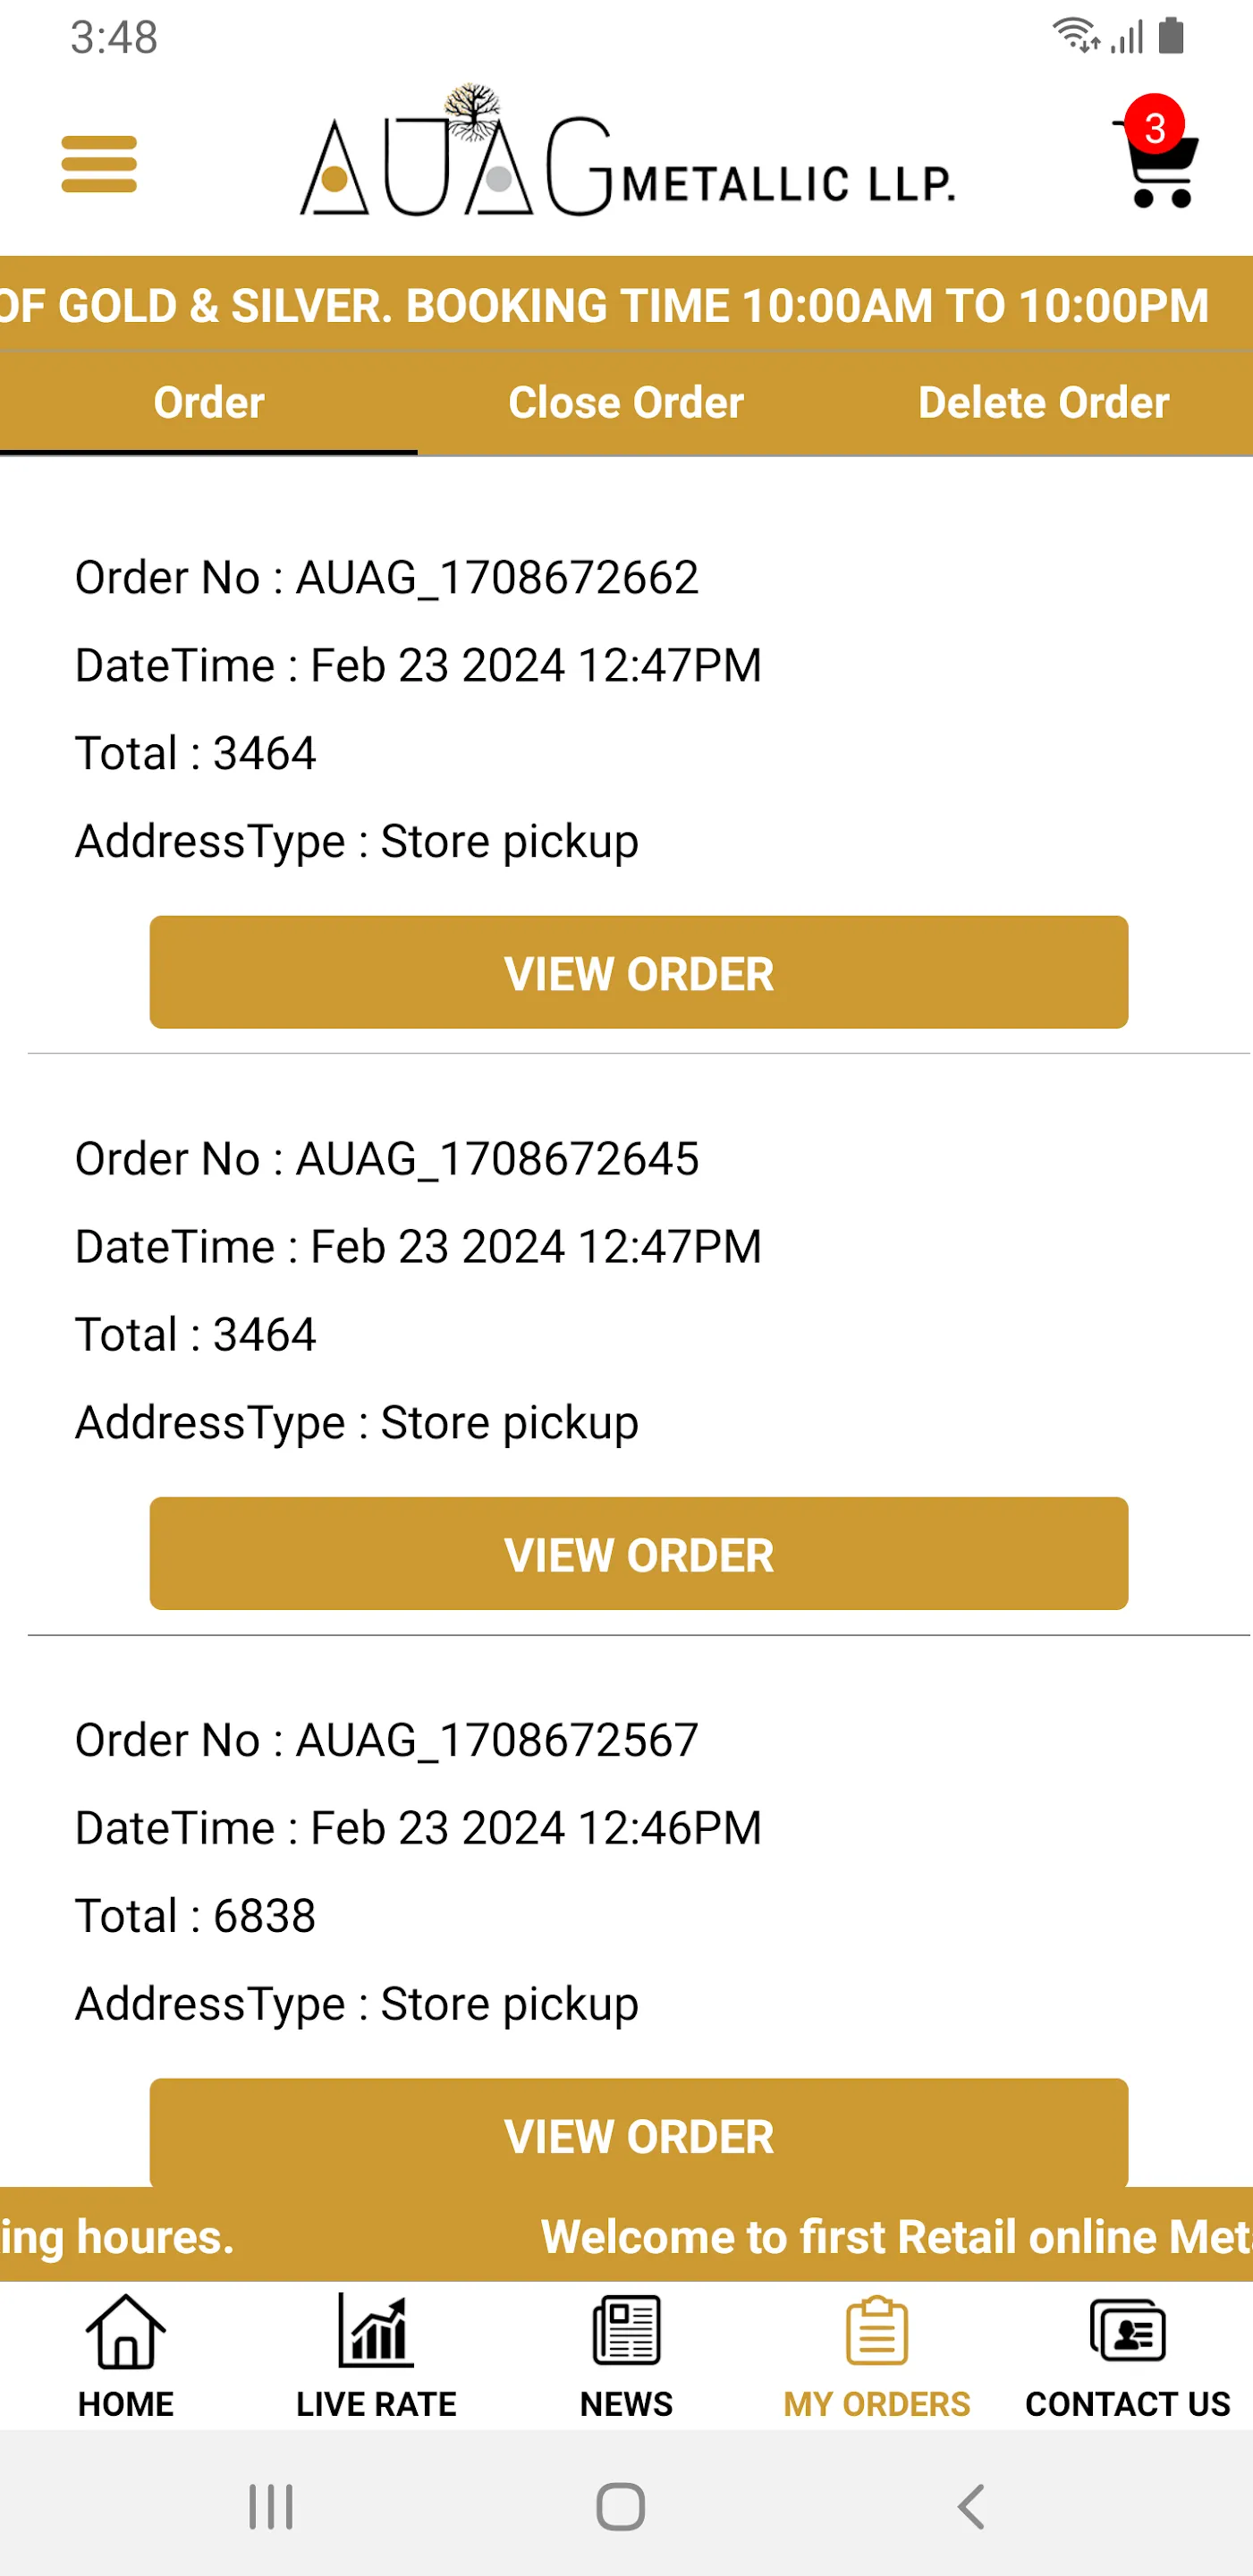Tap the booking time scrolling banner
Viewport: 1253px width, 2576px height.
(x=626, y=305)
